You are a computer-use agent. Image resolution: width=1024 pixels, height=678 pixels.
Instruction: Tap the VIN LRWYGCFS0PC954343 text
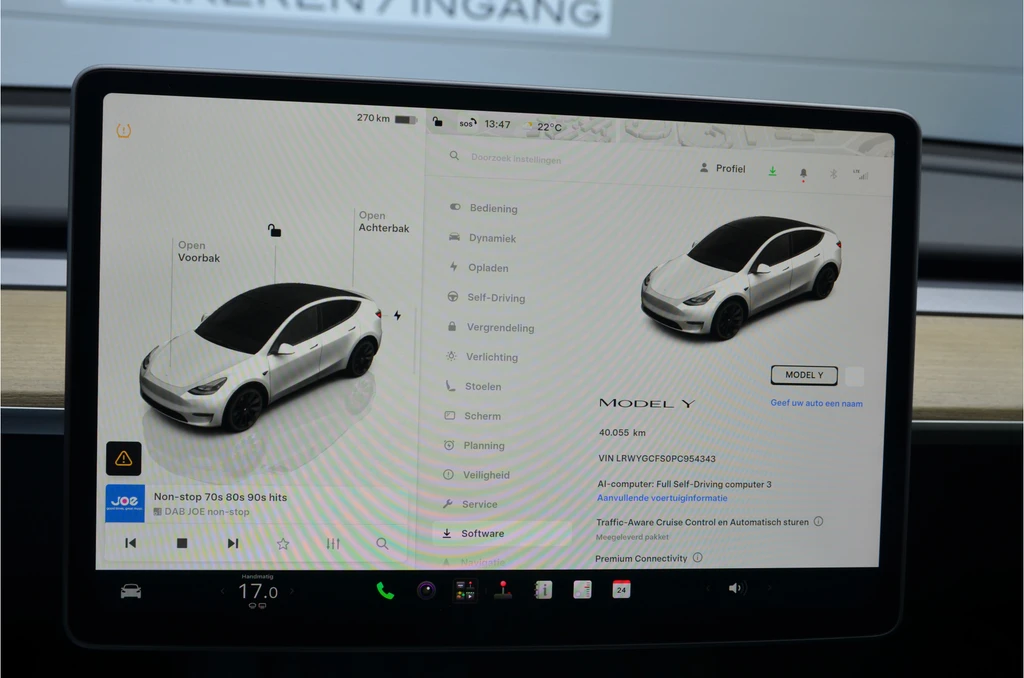pyautogui.click(x=657, y=459)
